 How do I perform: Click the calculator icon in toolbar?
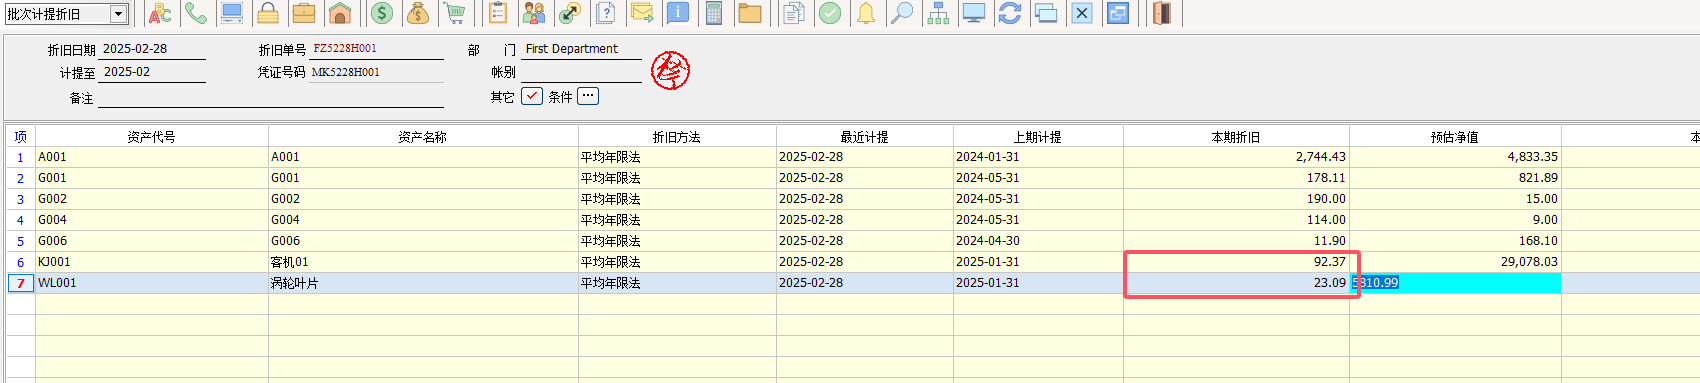714,13
